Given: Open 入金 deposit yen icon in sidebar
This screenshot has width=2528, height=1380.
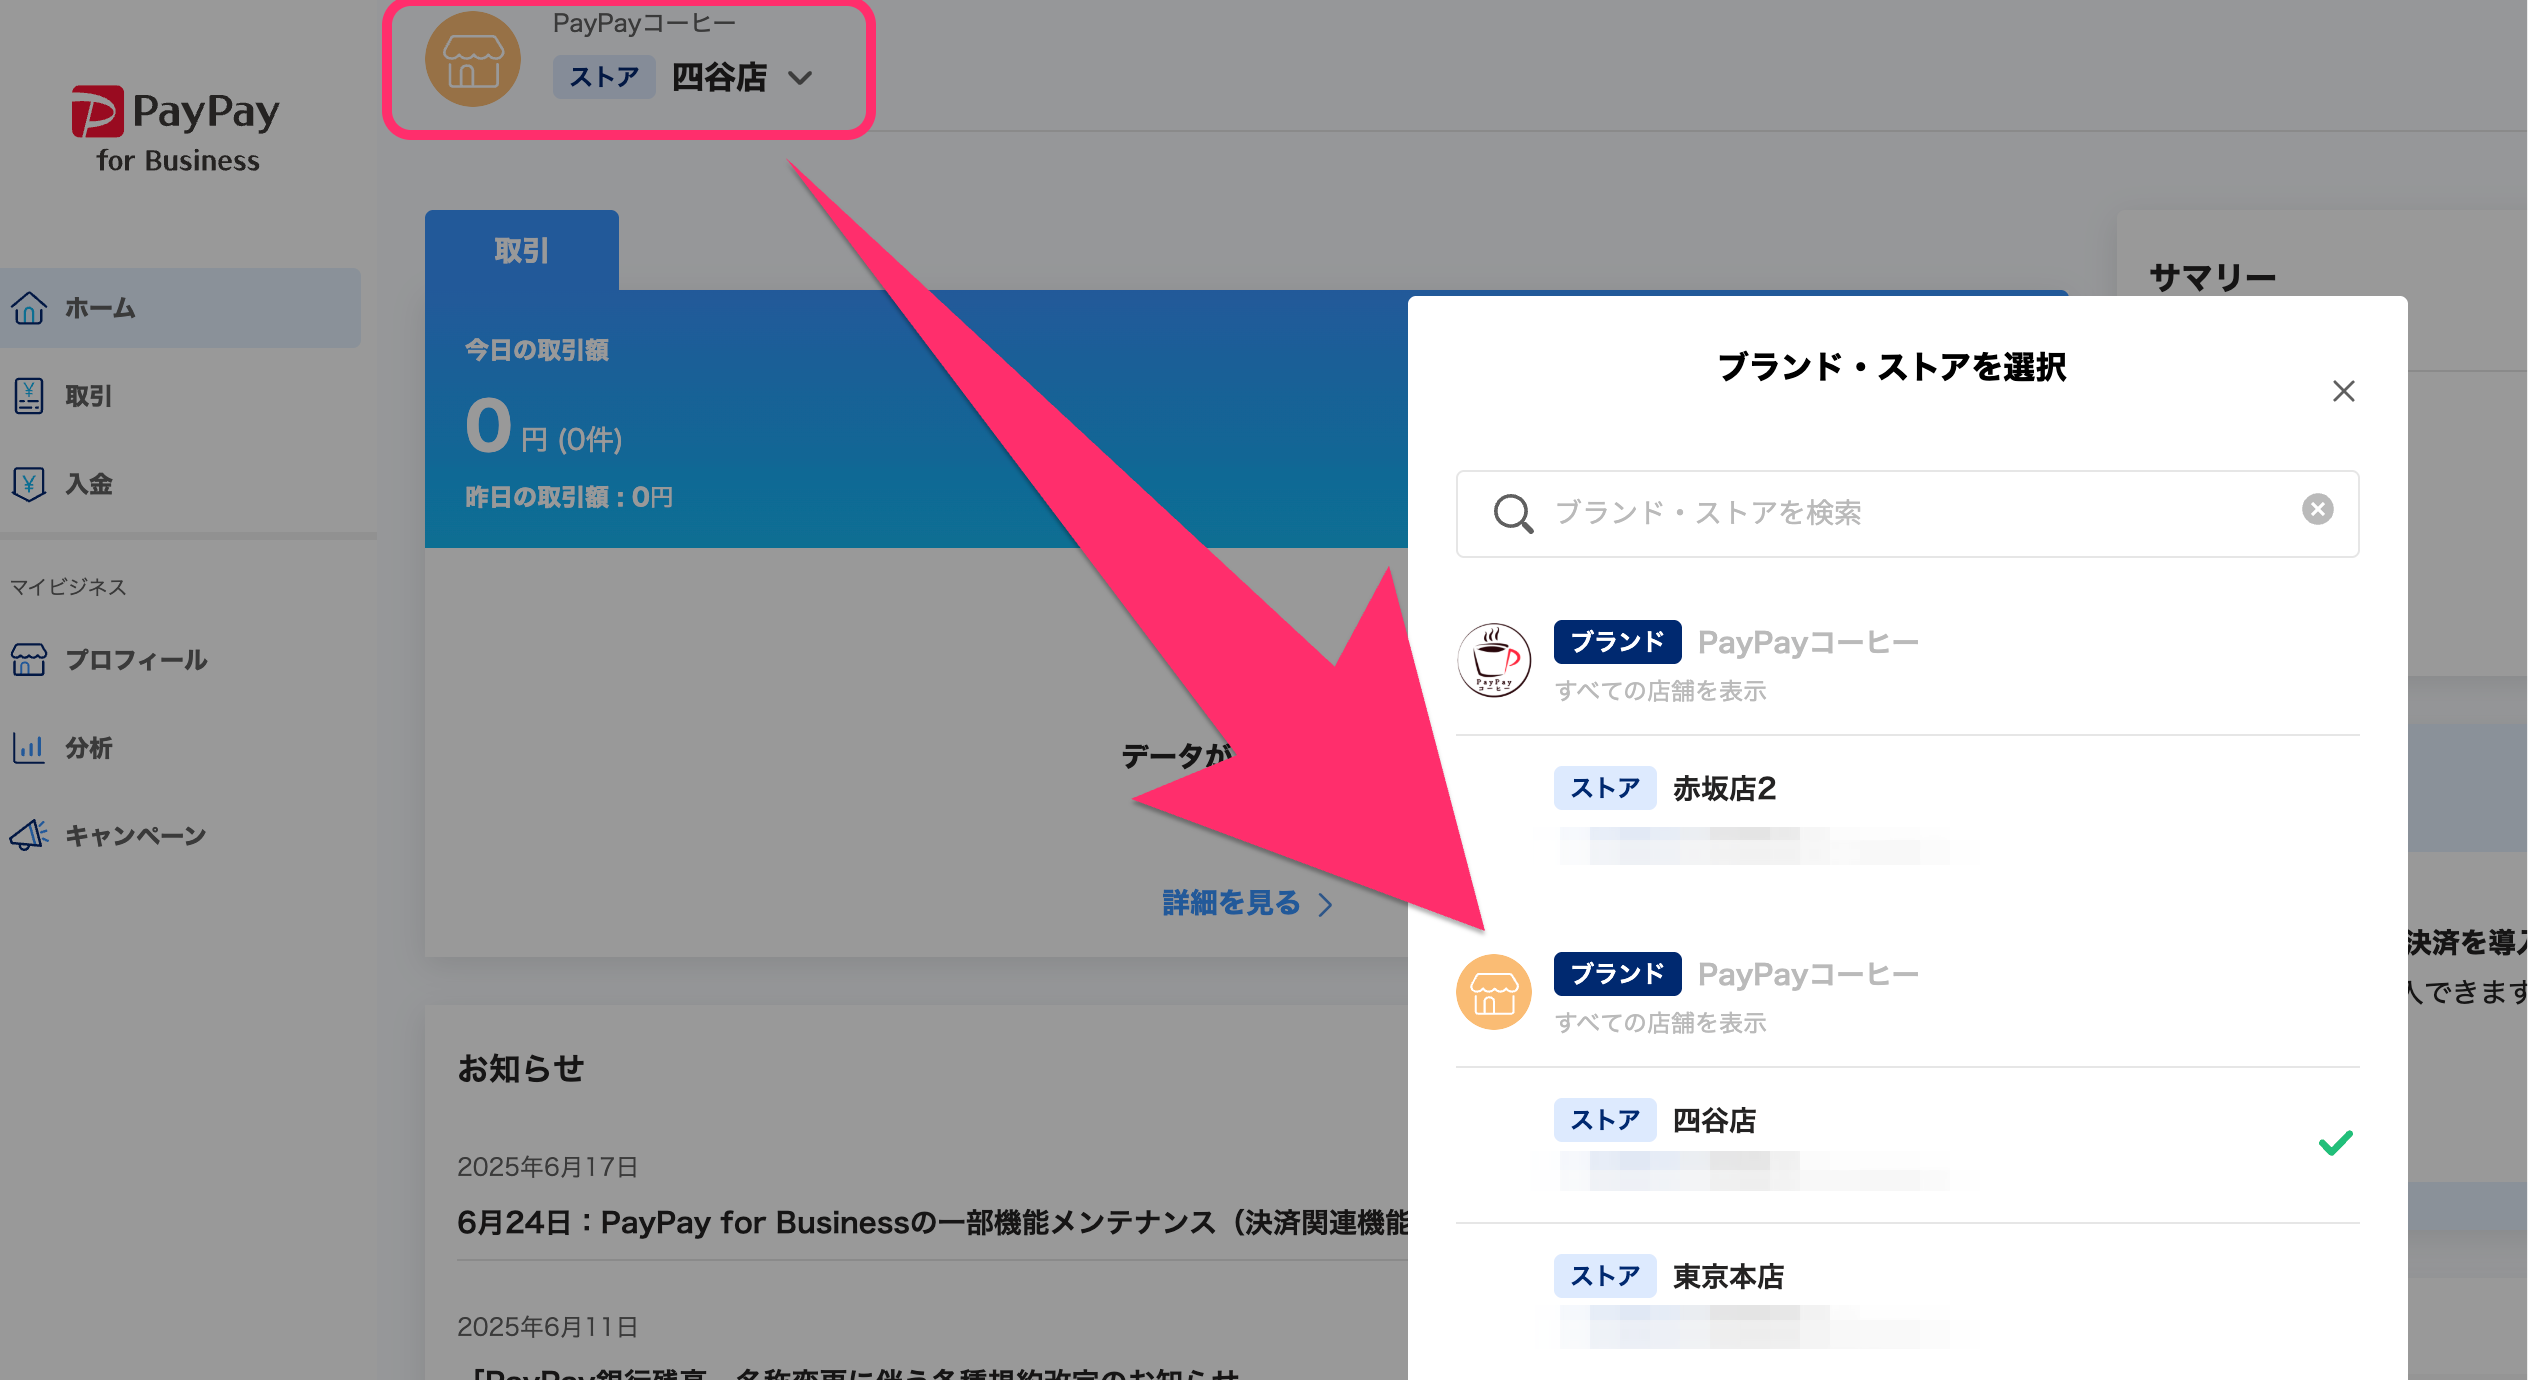Looking at the screenshot, I should (x=29, y=484).
